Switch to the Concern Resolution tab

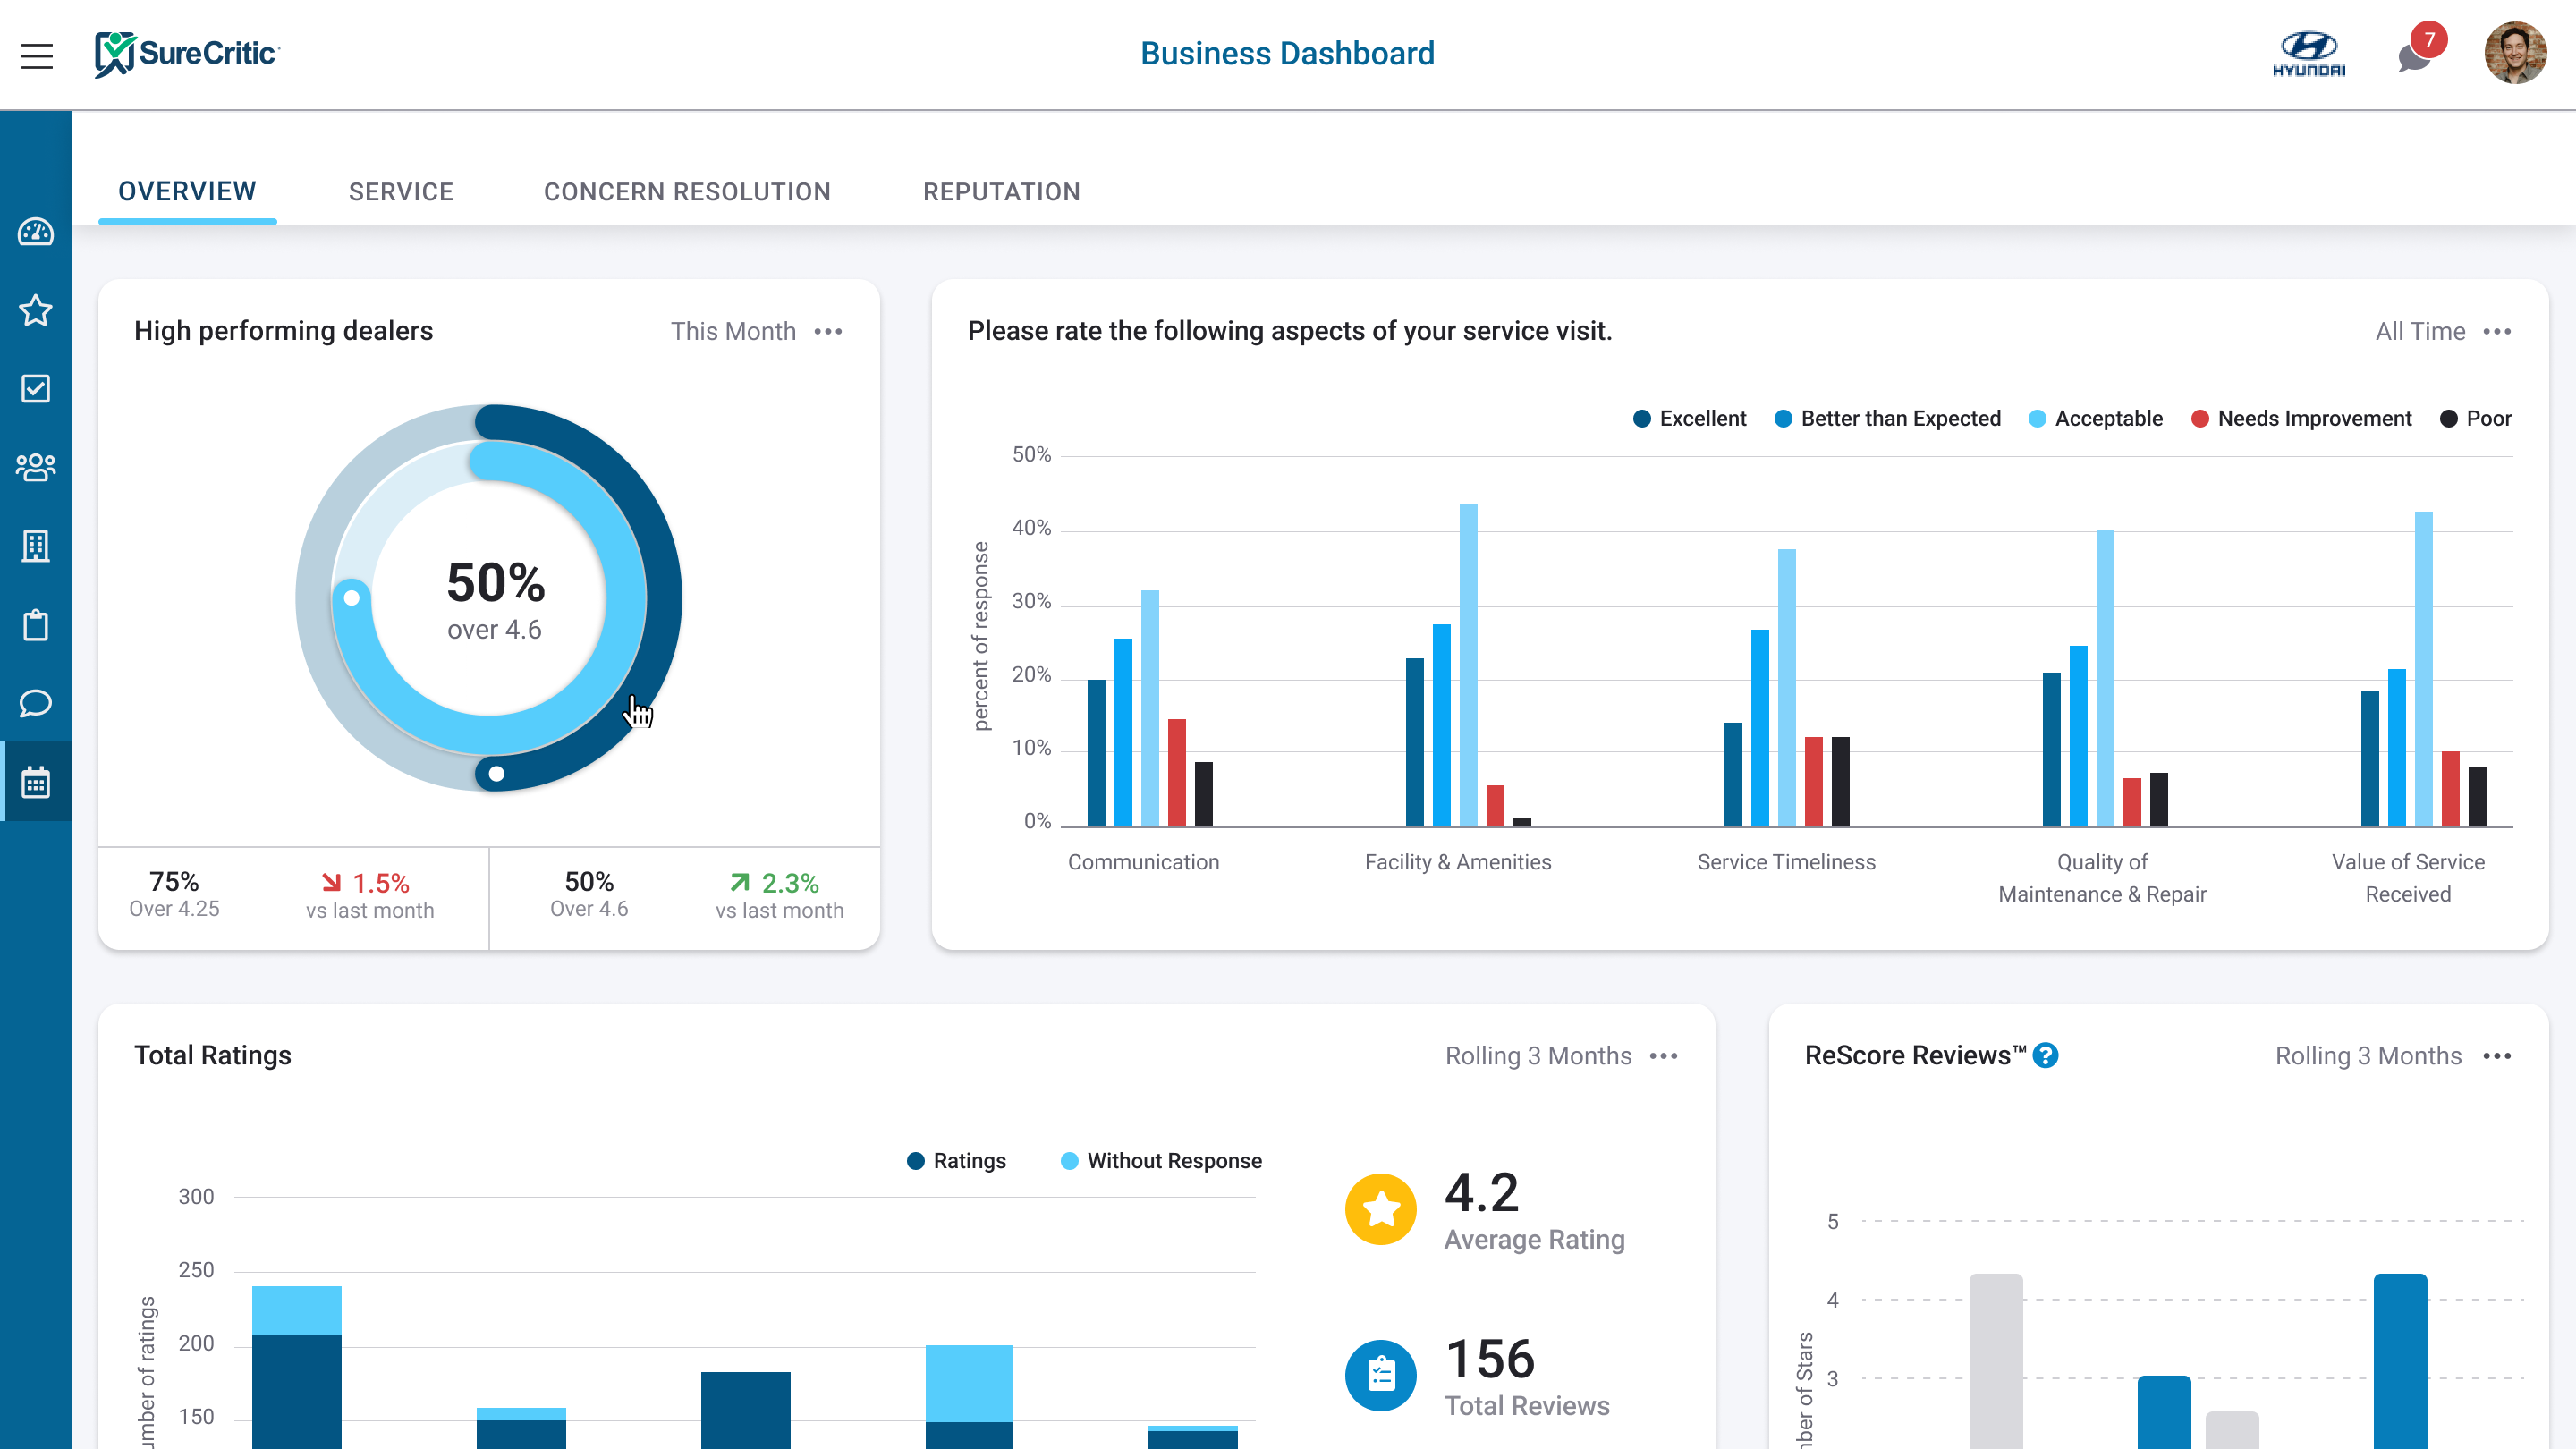686,191
